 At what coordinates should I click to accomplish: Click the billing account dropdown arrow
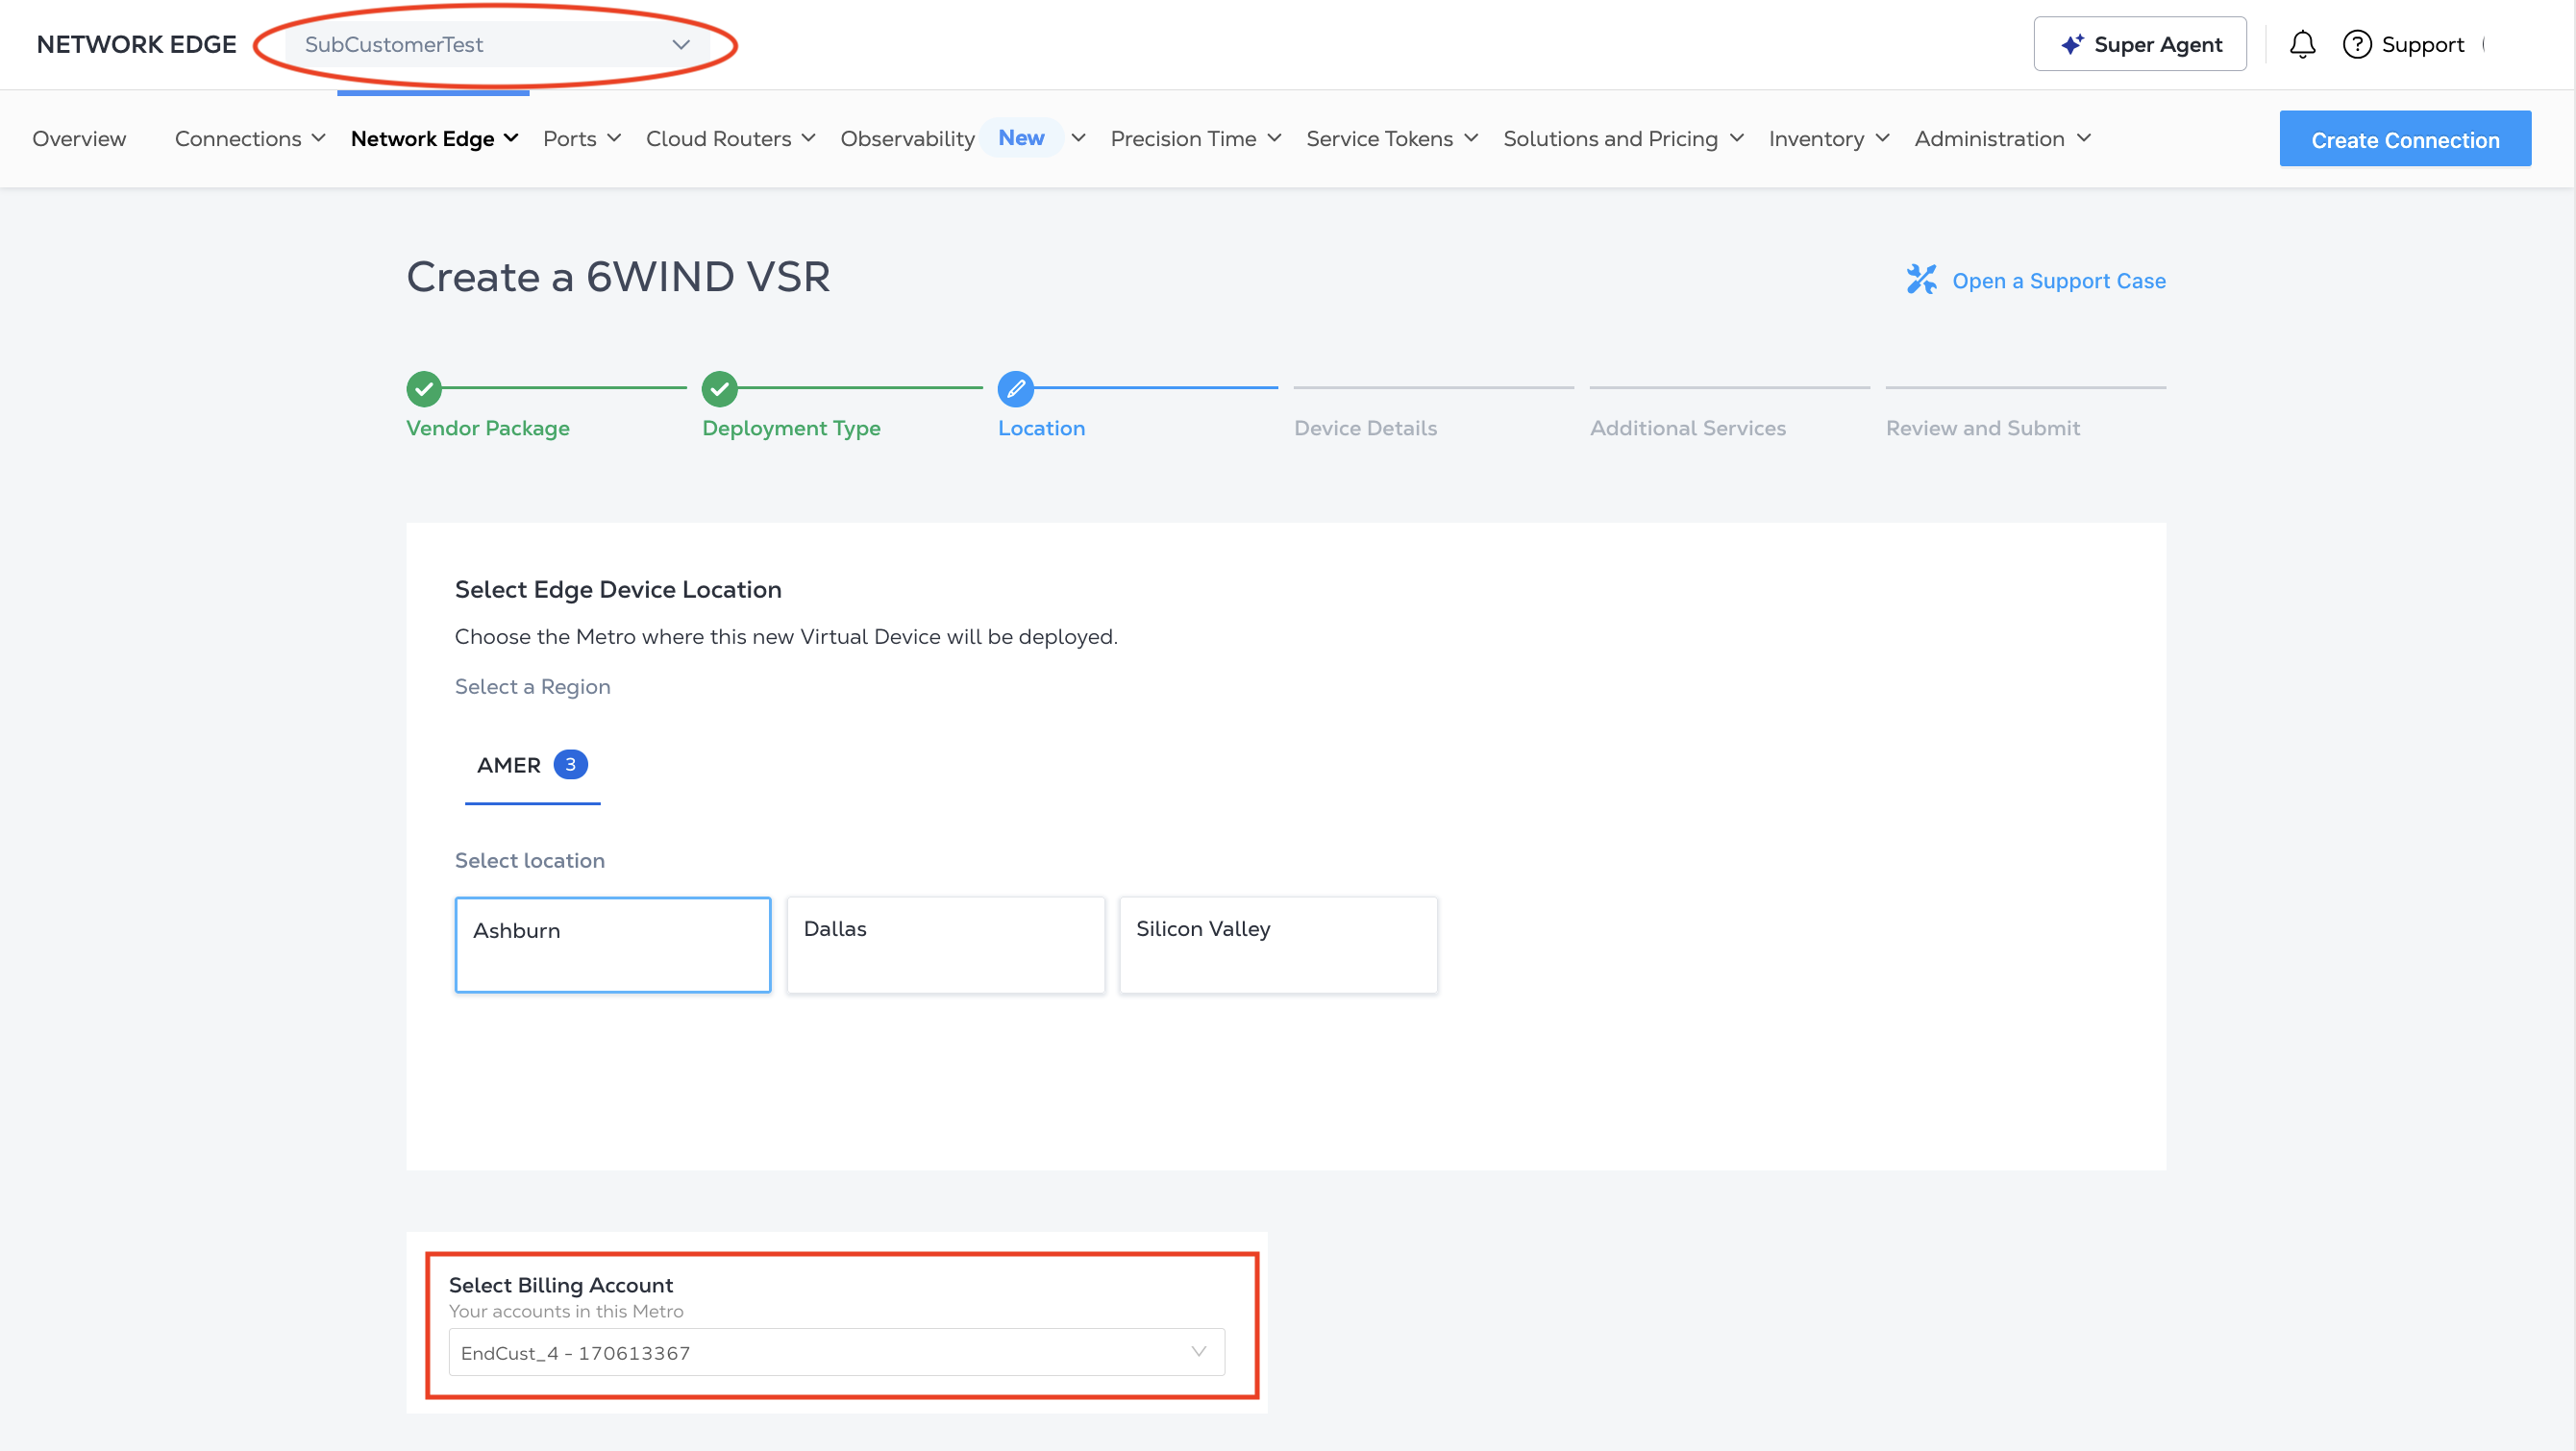pyautogui.click(x=1198, y=1352)
